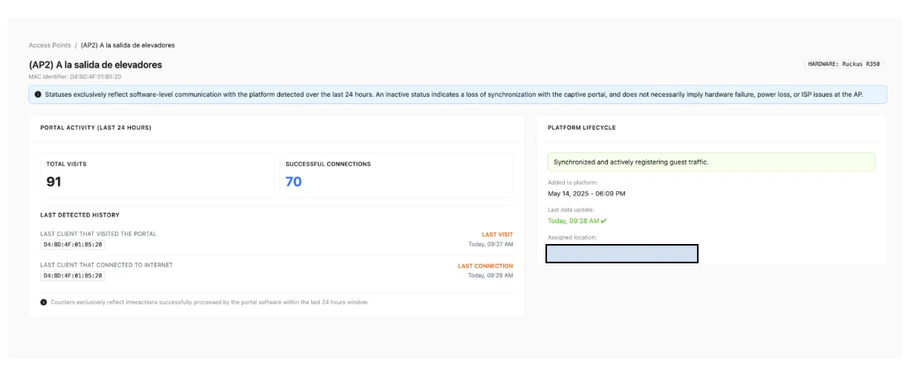Click the footnote 'Counters exclusively reflect interactions'
Image resolution: width=920 pixels, height=366 pixels.
pos(209,303)
